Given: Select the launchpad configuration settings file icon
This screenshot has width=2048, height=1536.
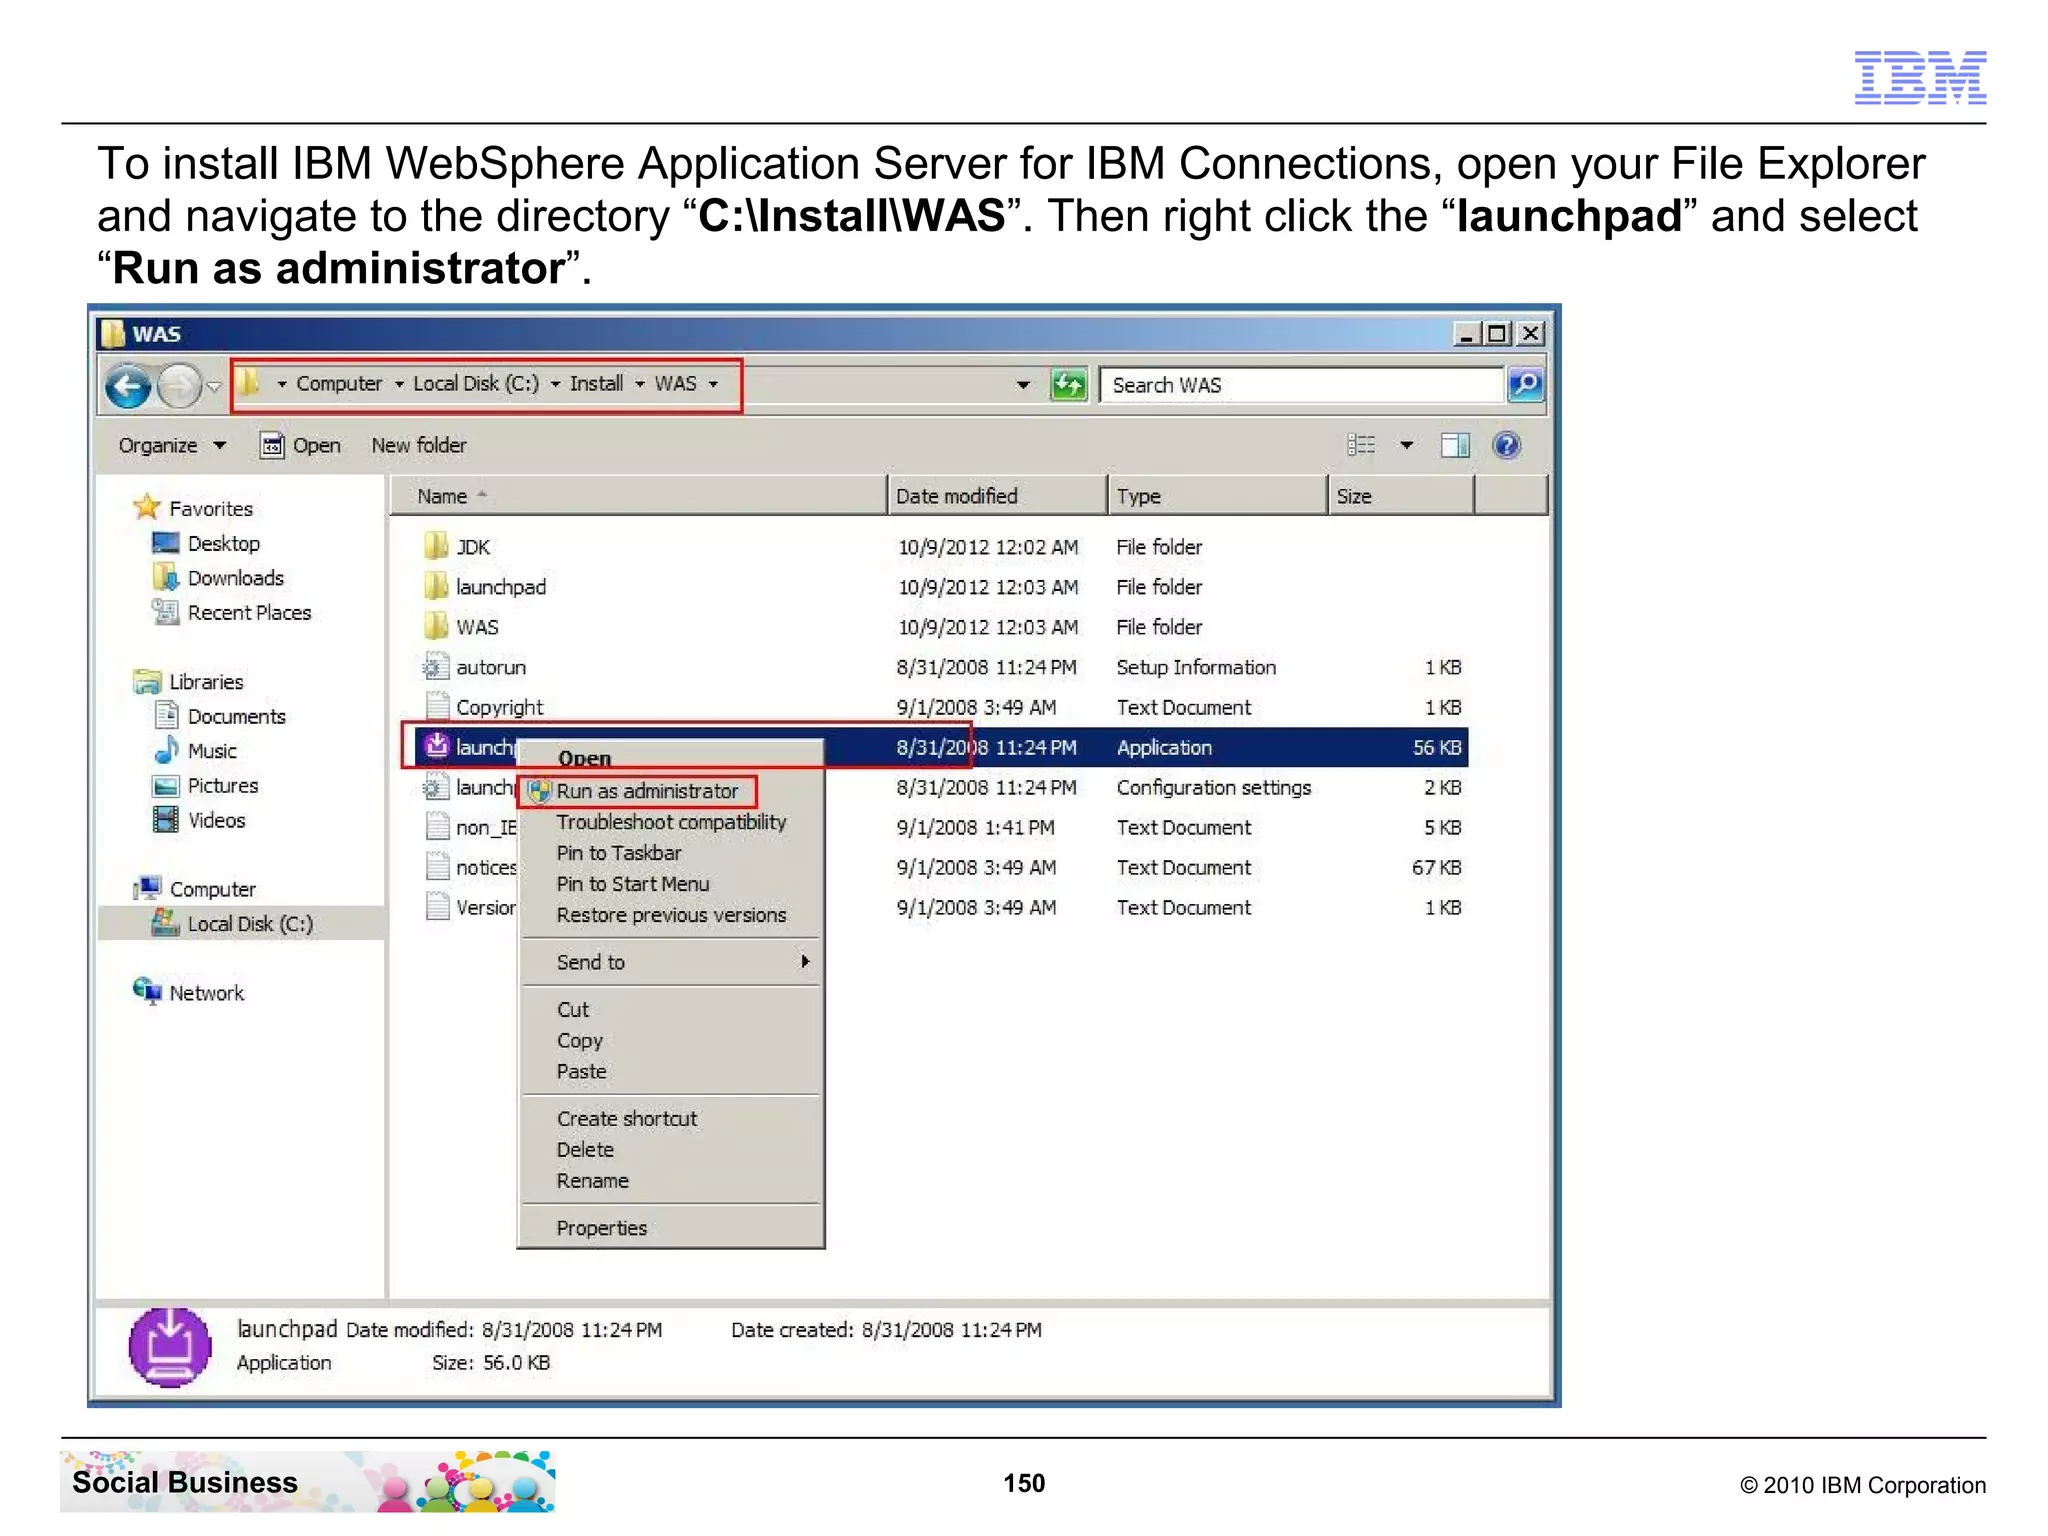Looking at the screenshot, I should 436,787.
